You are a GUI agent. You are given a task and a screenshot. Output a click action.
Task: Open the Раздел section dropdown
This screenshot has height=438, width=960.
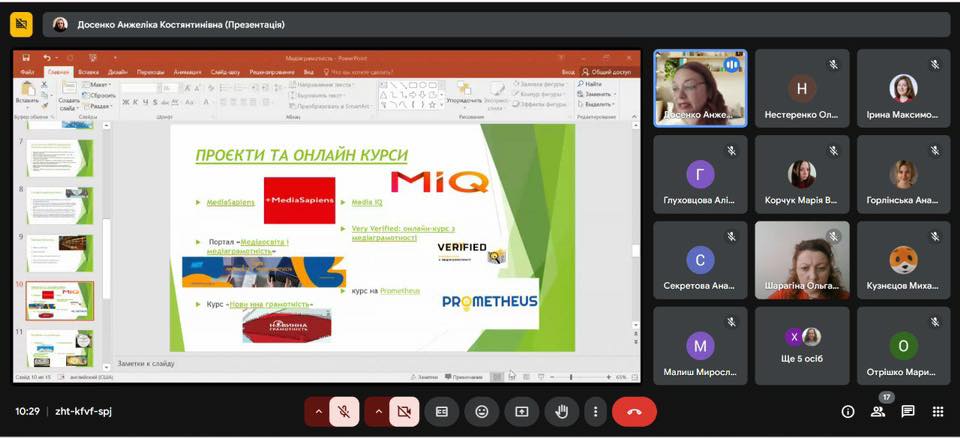click(98, 107)
